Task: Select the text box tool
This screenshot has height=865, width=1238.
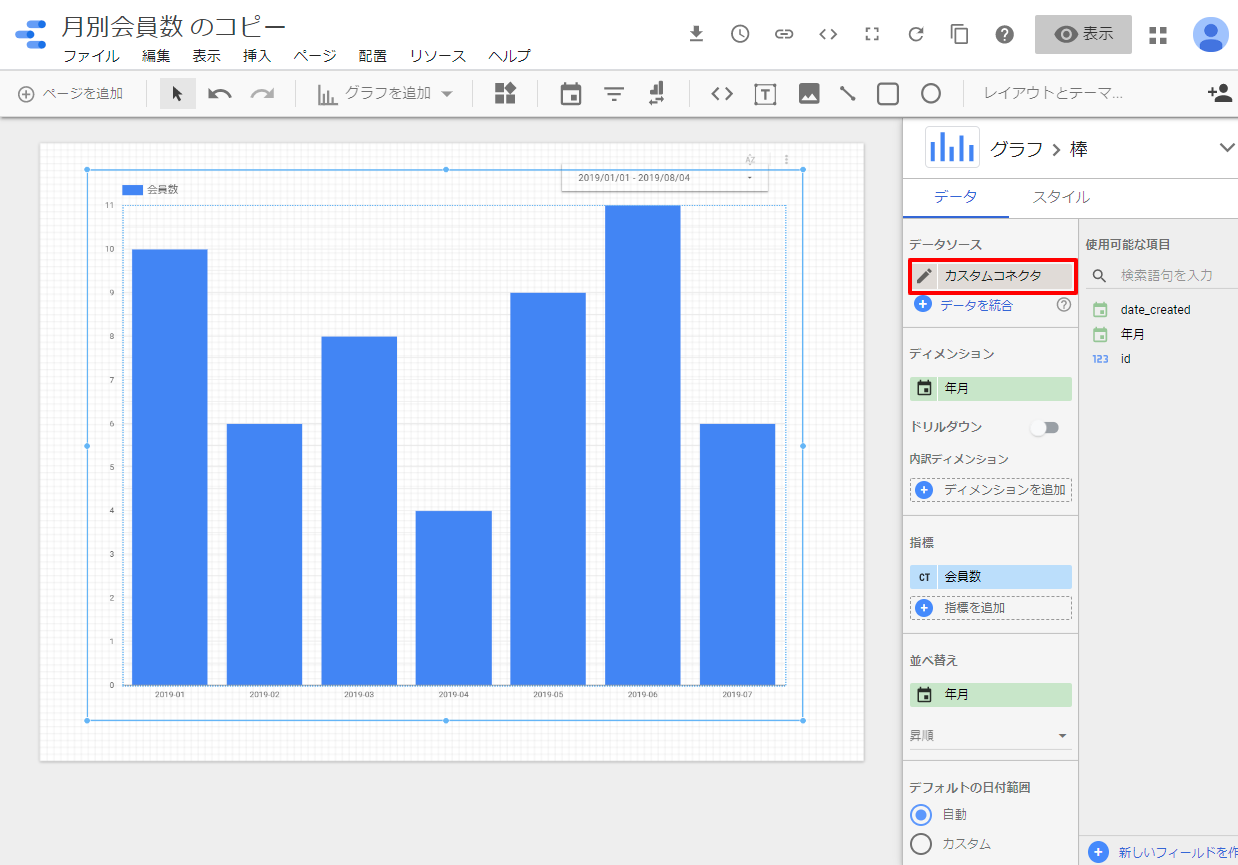Action: 765,94
